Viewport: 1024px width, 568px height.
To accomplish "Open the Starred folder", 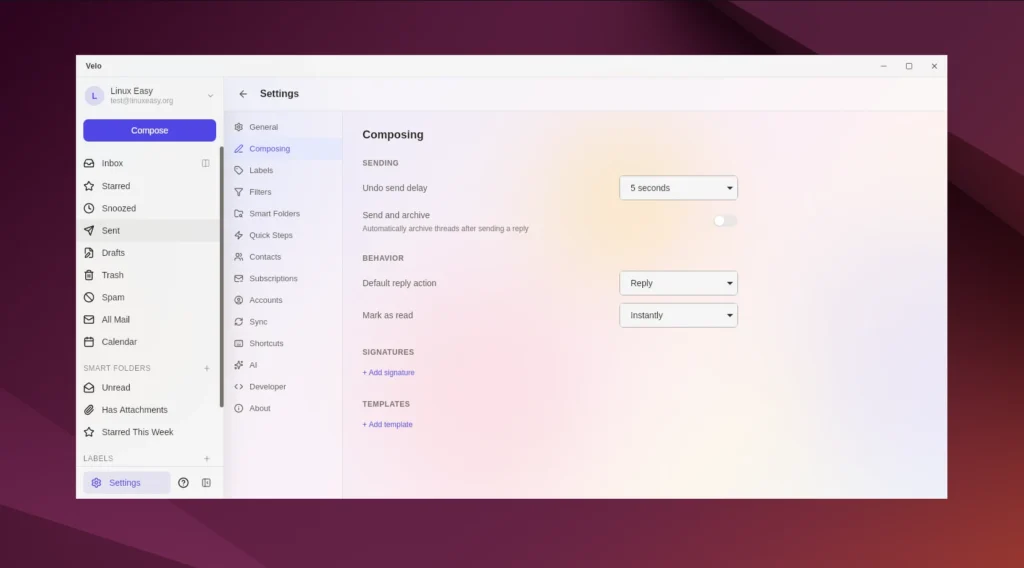I will [x=115, y=186].
